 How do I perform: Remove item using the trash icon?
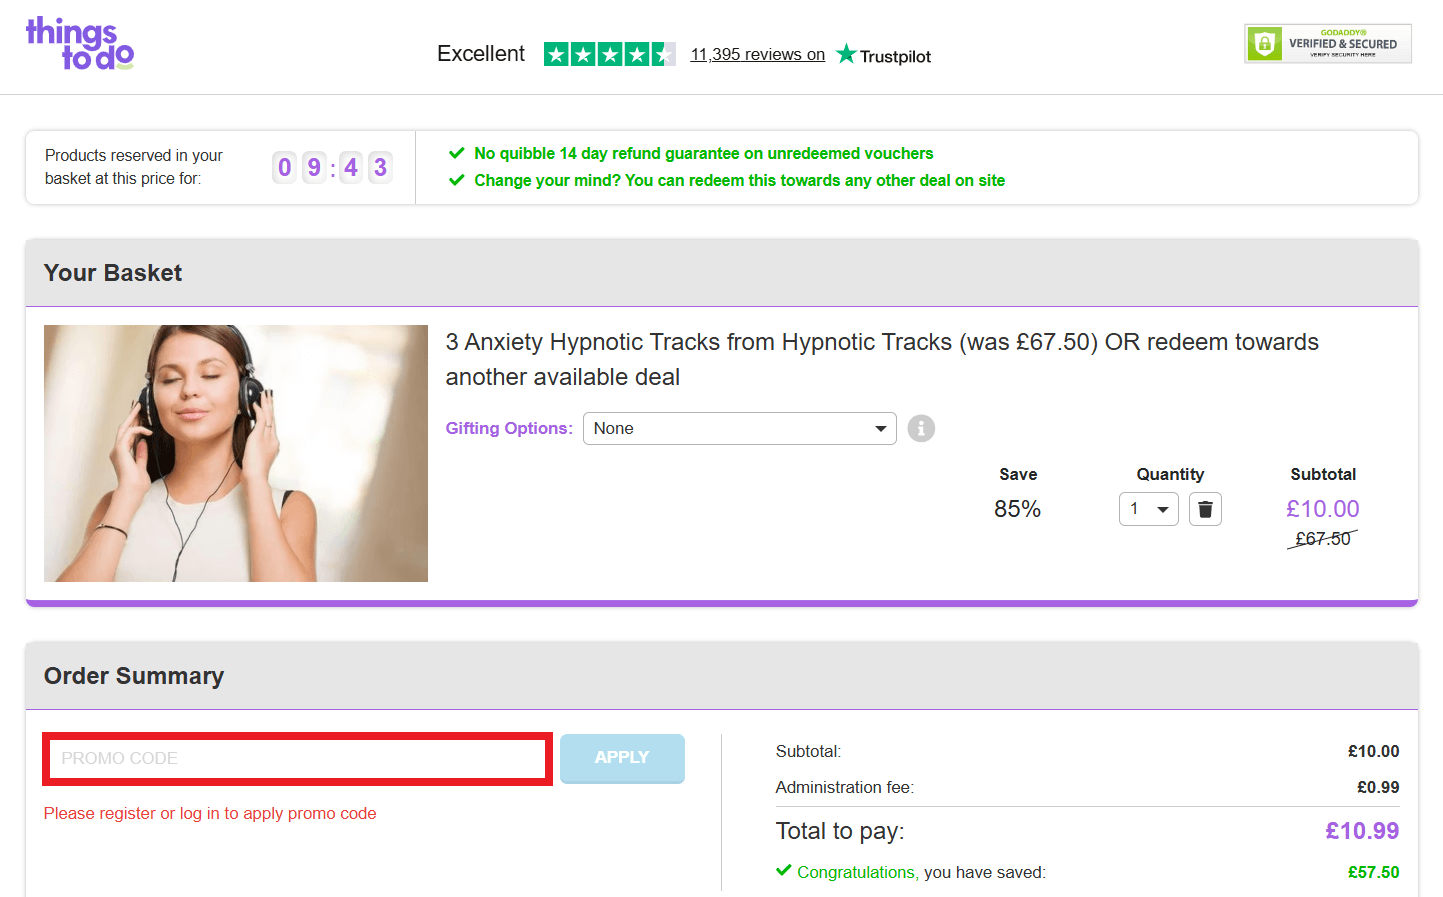tap(1205, 509)
